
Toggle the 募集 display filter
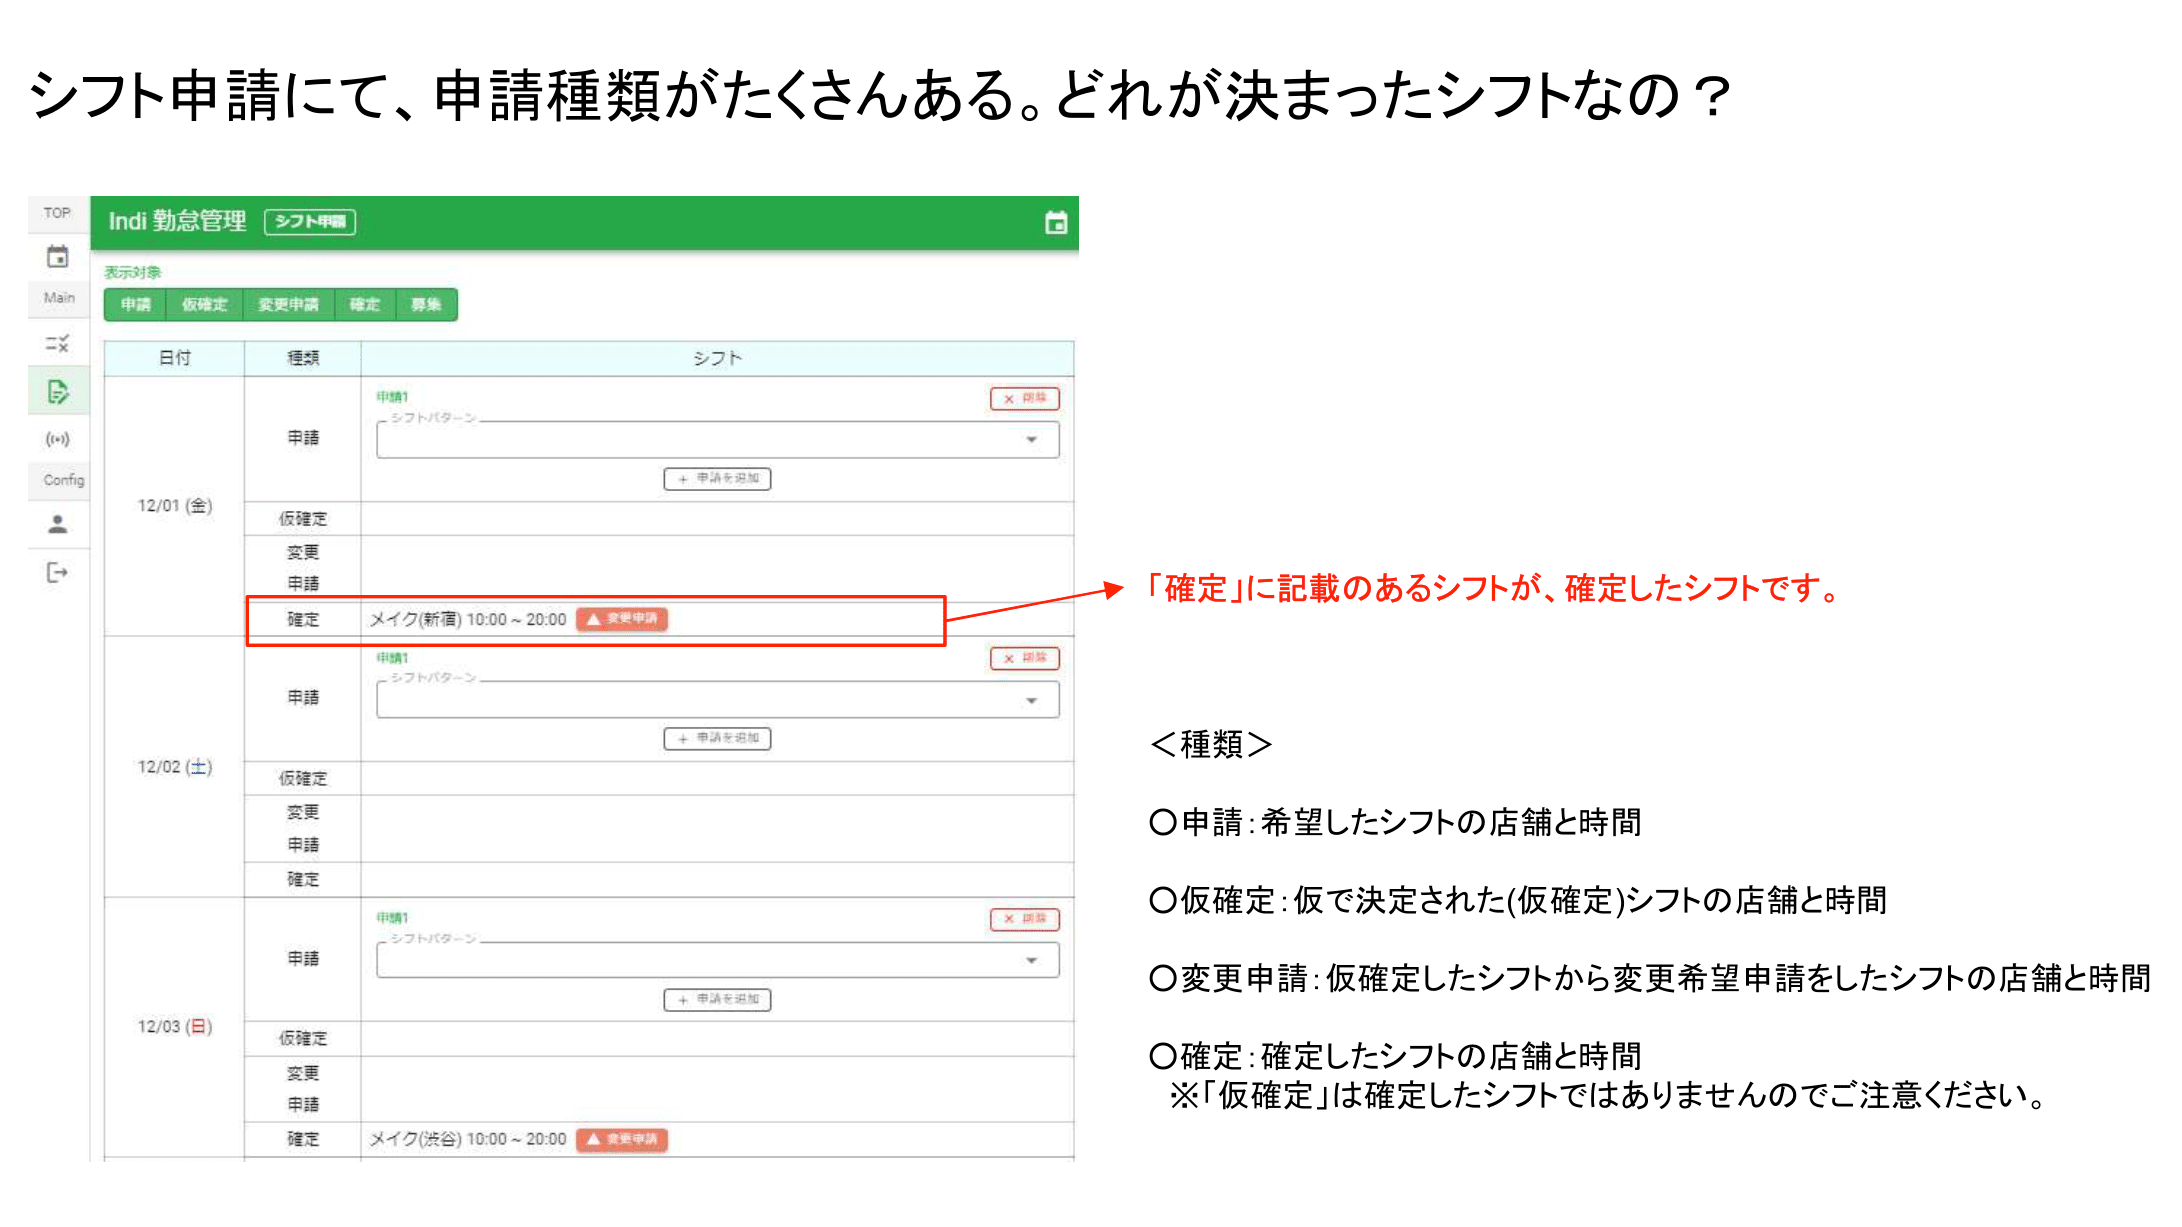426,305
